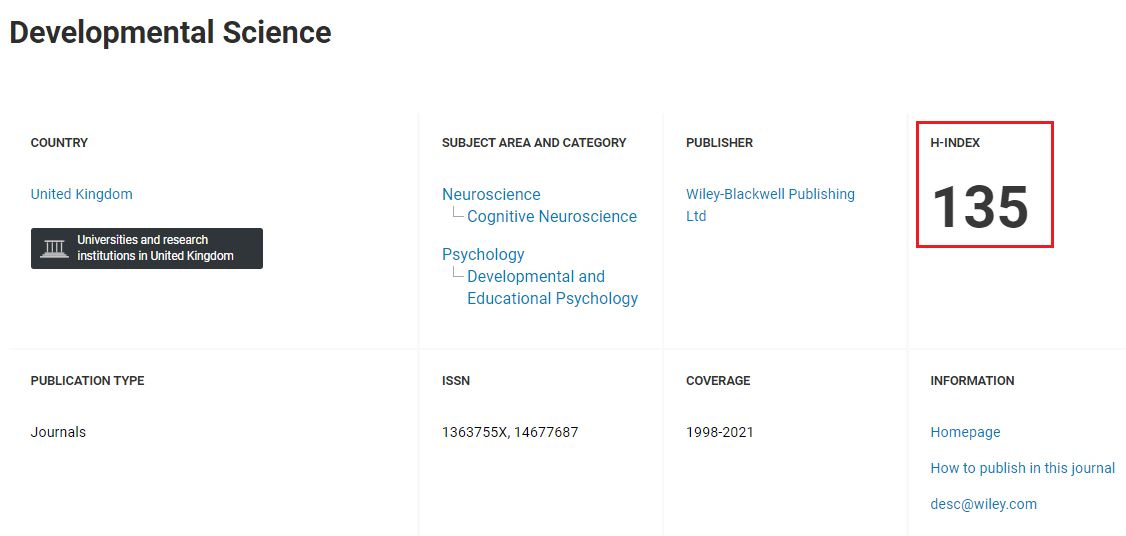Select the Psychology subject area

pyautogui.click(x=483, y=254)
